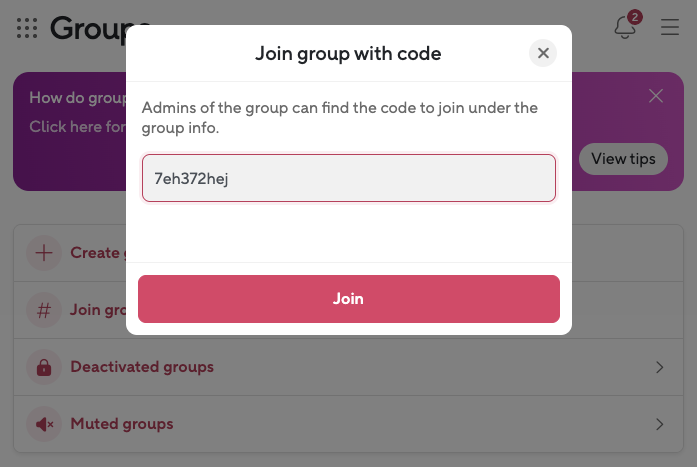Close the Join group dialog
The image size is (697, 467).
[543, 53]
